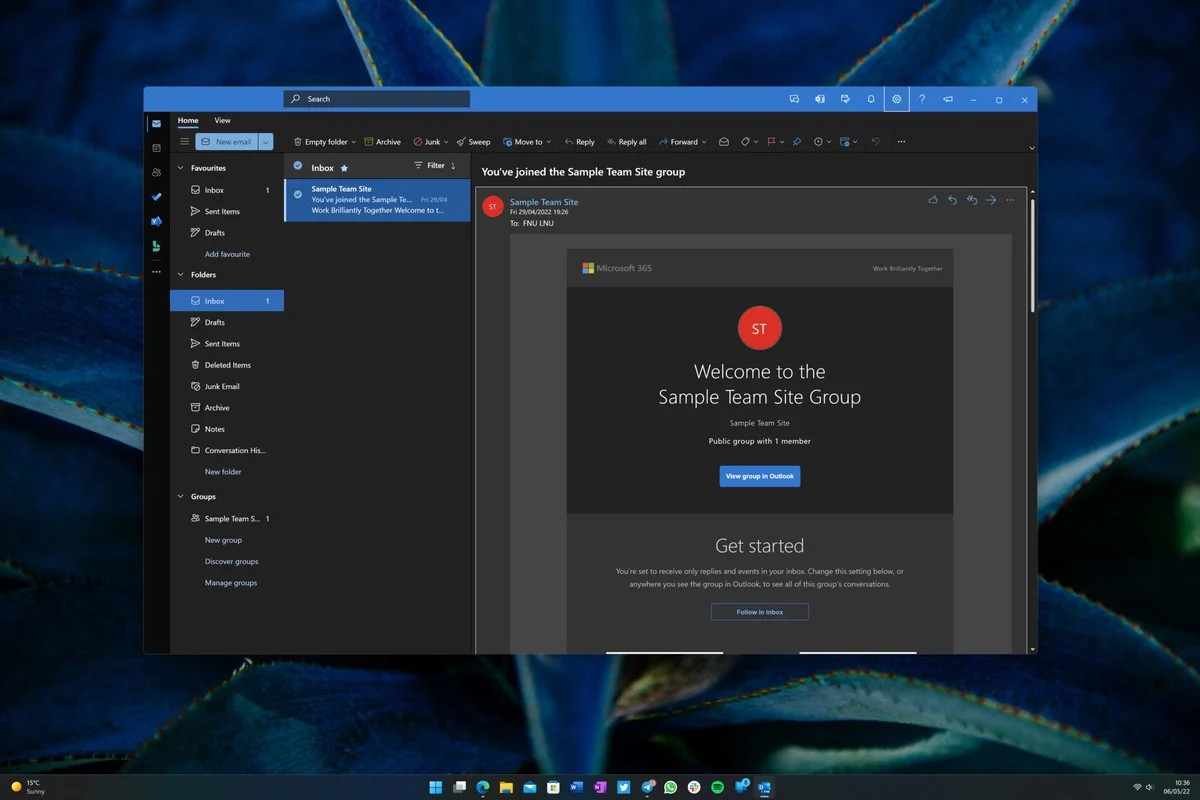Click the Discover groups link
1200x800 pixels.
(231, 561)
